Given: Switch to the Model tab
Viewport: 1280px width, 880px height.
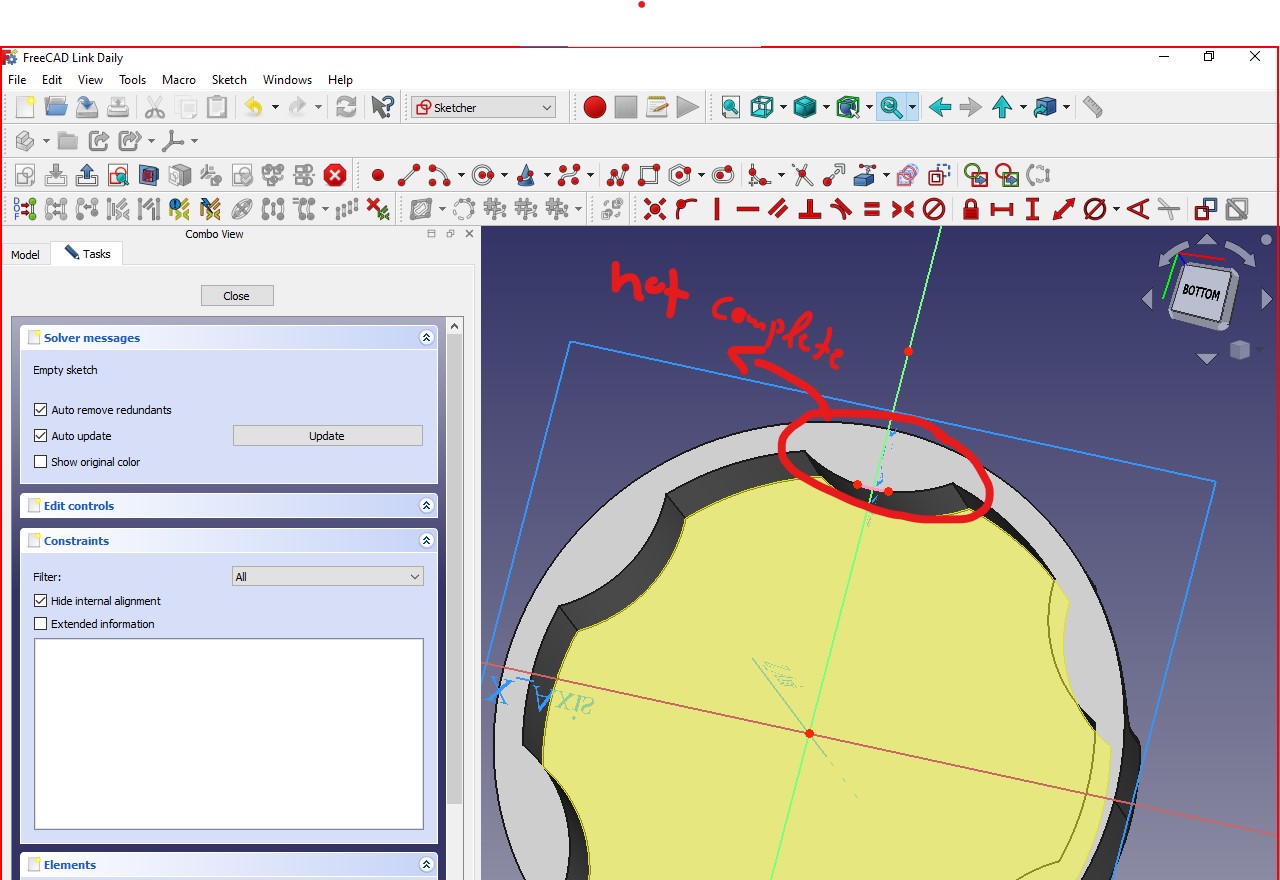Looking at the screenshot, I should 25,254.
